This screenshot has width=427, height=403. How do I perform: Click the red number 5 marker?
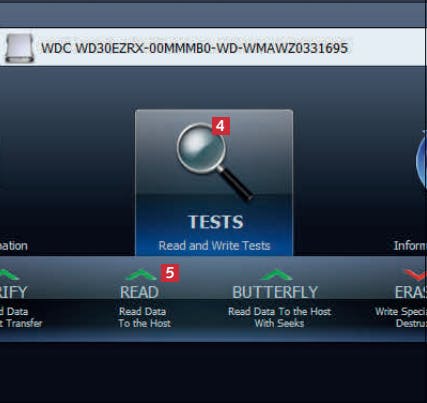170,273
